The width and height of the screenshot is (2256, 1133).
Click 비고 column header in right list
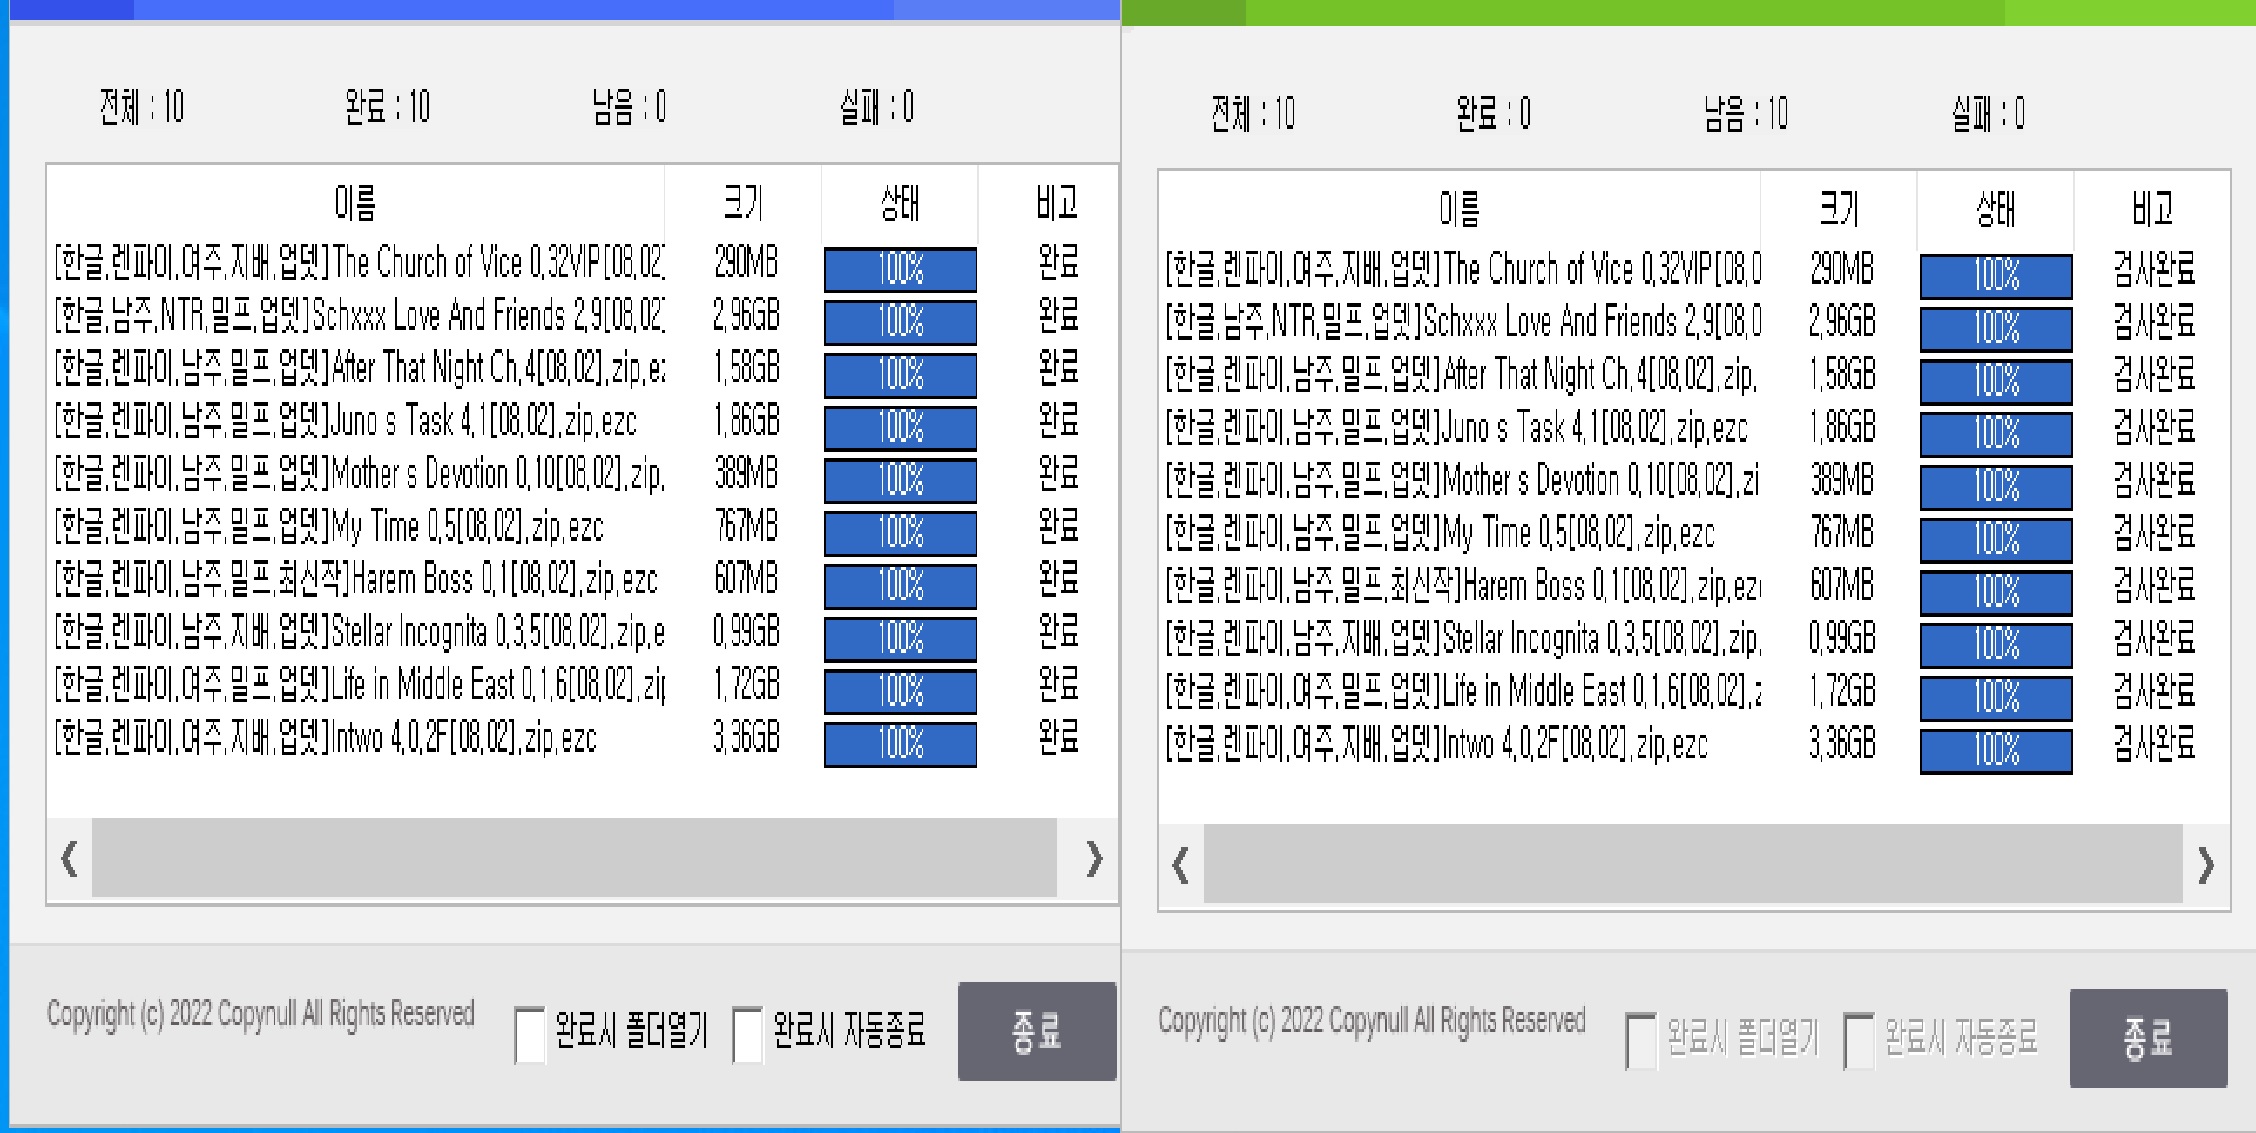(2152, 209)
